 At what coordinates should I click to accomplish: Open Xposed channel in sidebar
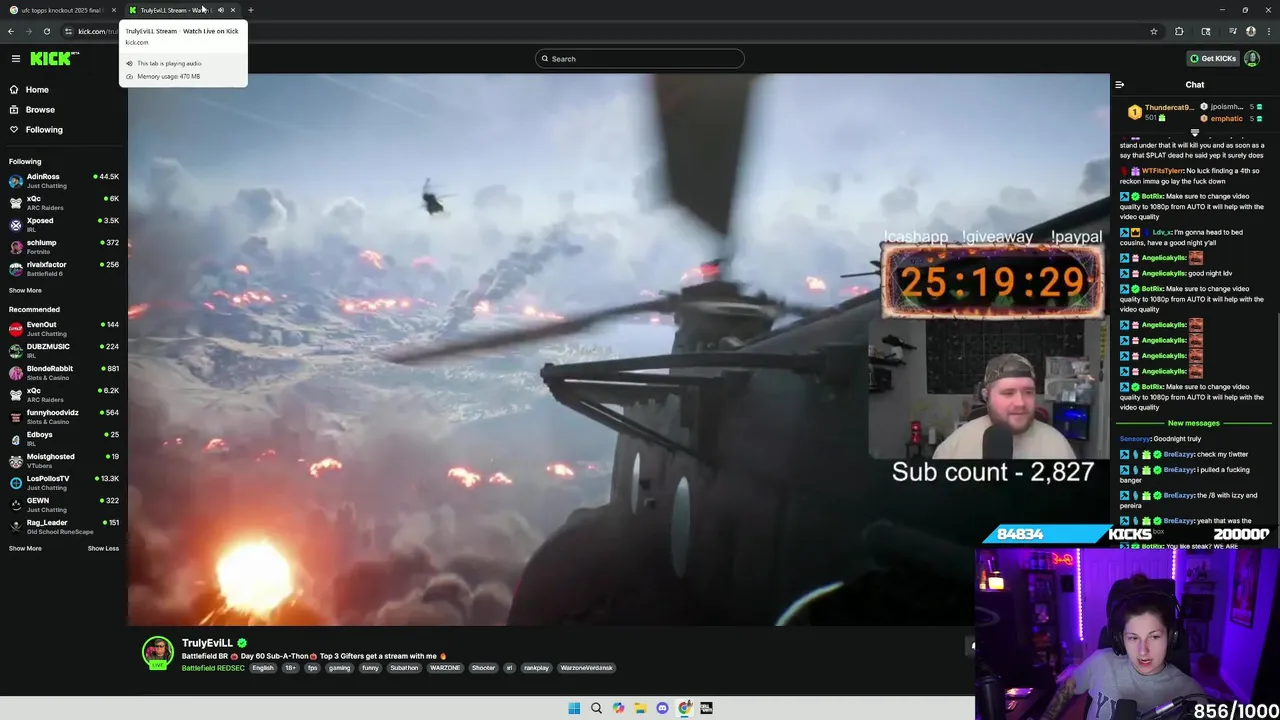pos(64,225)
